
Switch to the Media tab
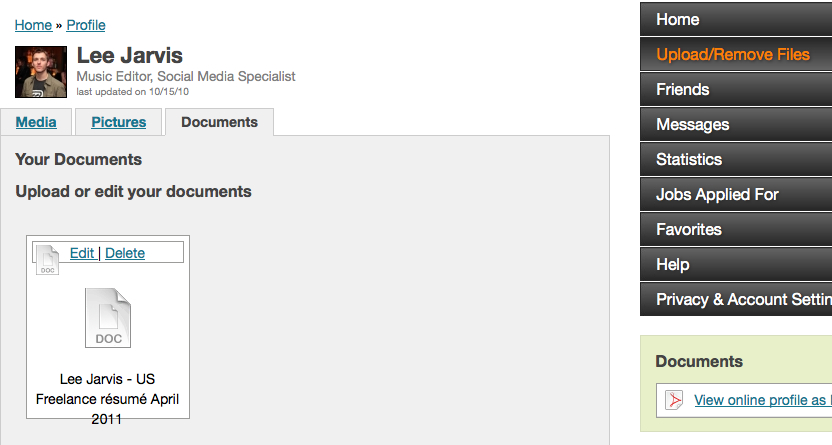click(36, 122)
